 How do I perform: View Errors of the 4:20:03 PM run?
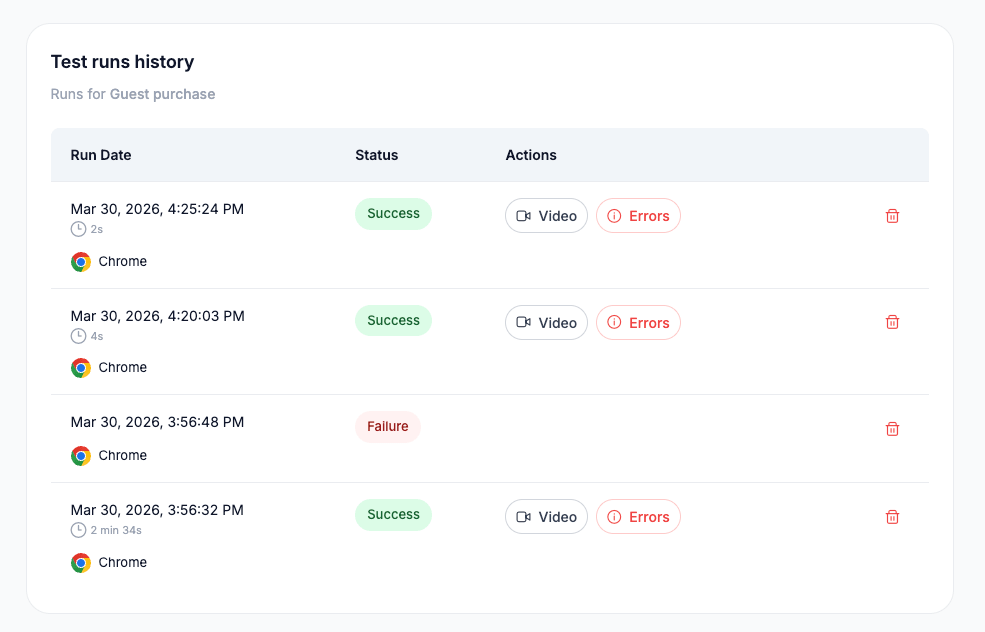[x=638, y=323]
